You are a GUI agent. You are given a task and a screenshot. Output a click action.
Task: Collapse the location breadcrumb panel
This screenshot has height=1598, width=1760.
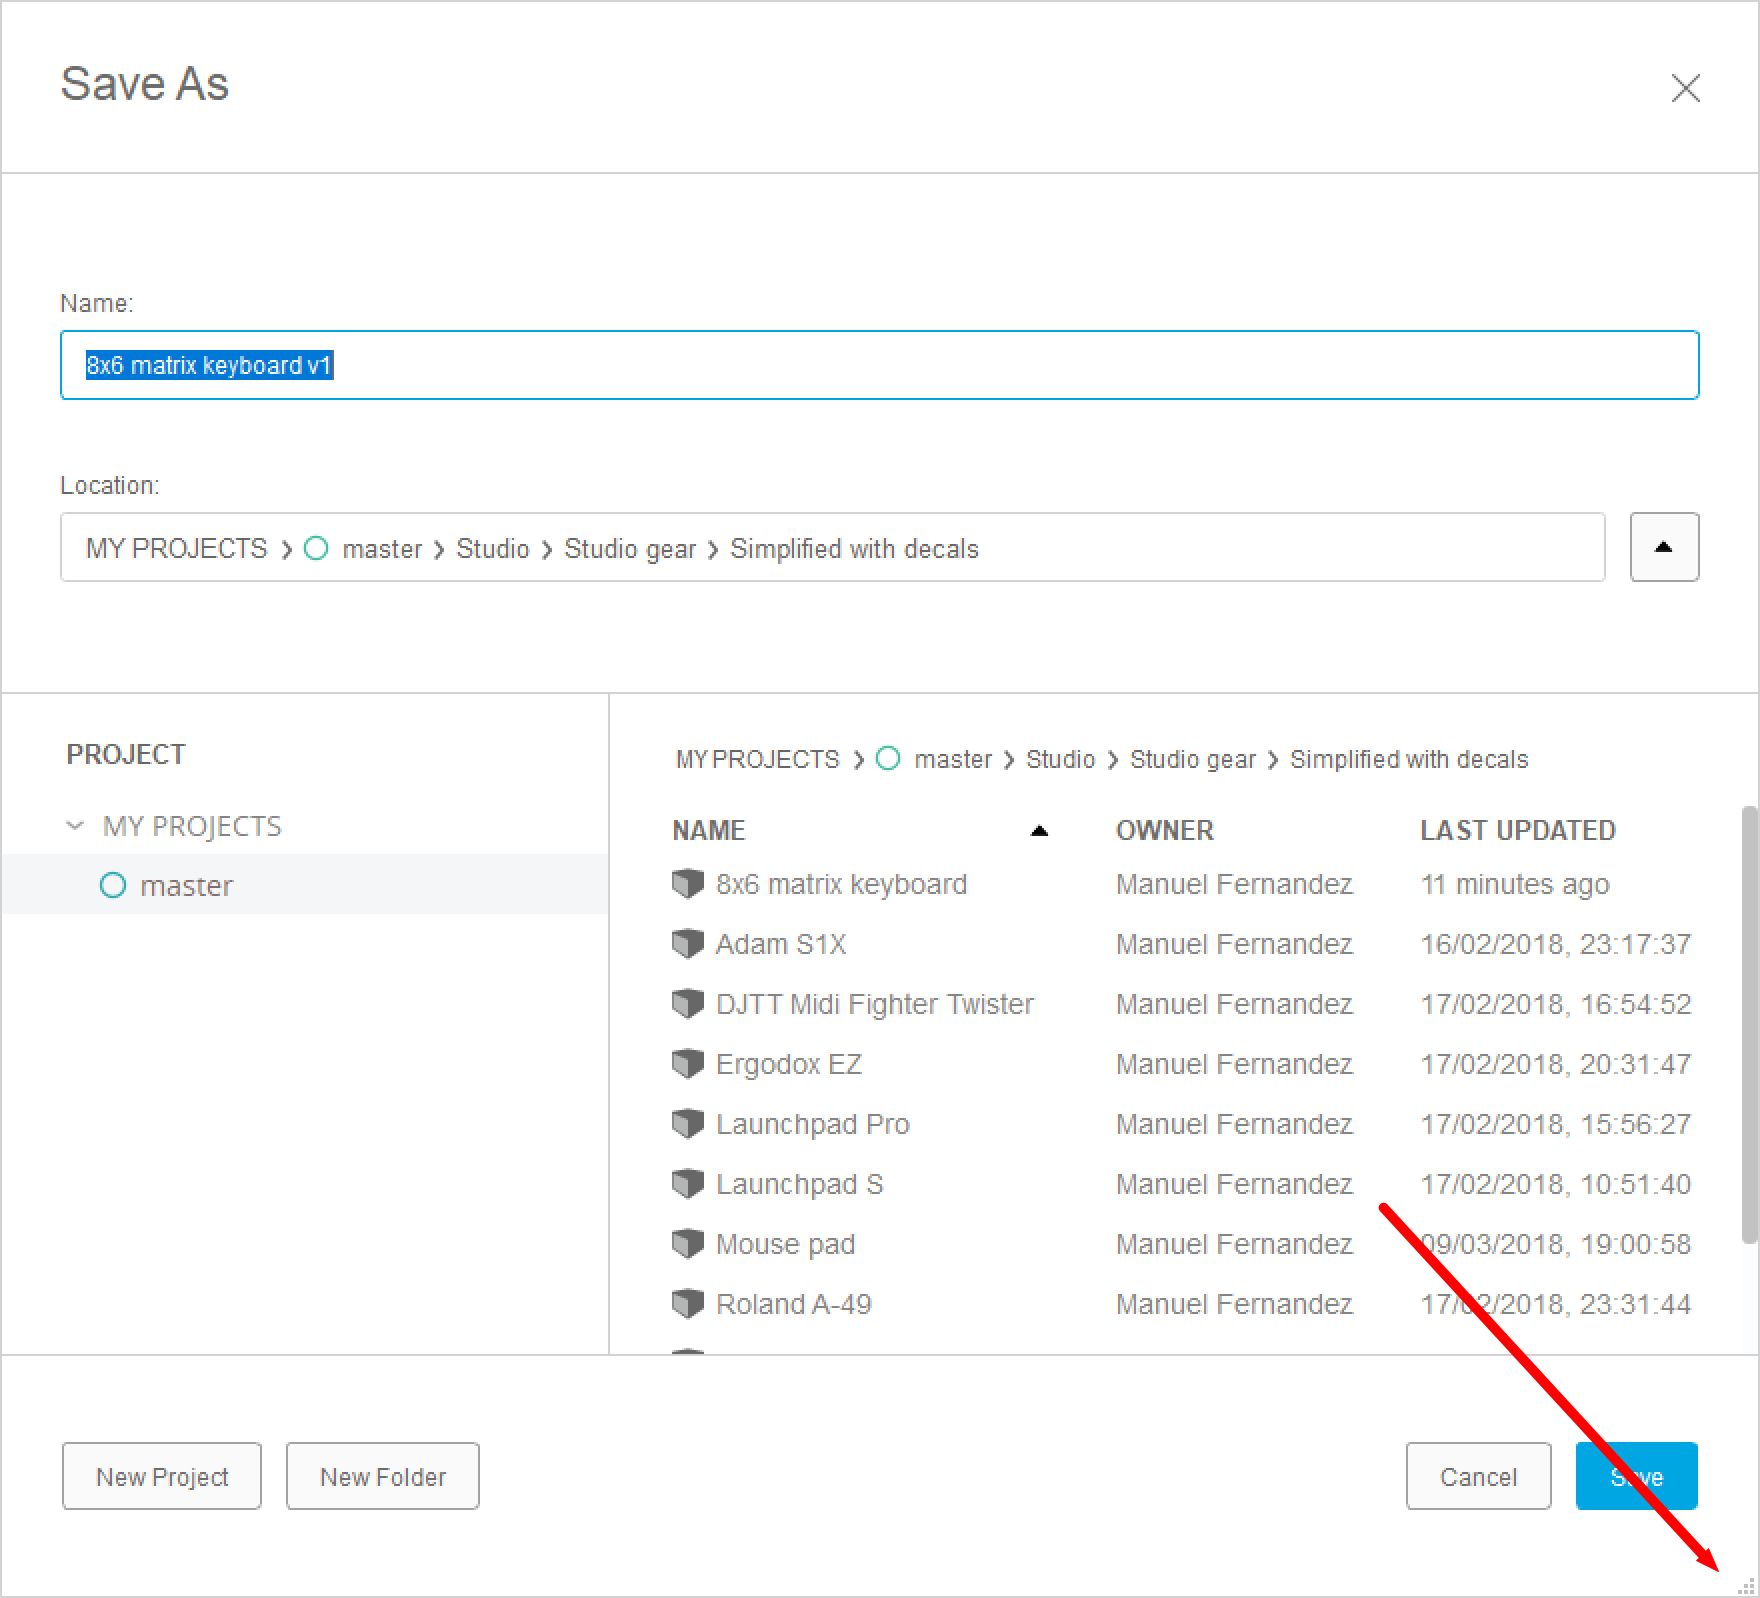pyautogui.click(x=1663, y=547)
